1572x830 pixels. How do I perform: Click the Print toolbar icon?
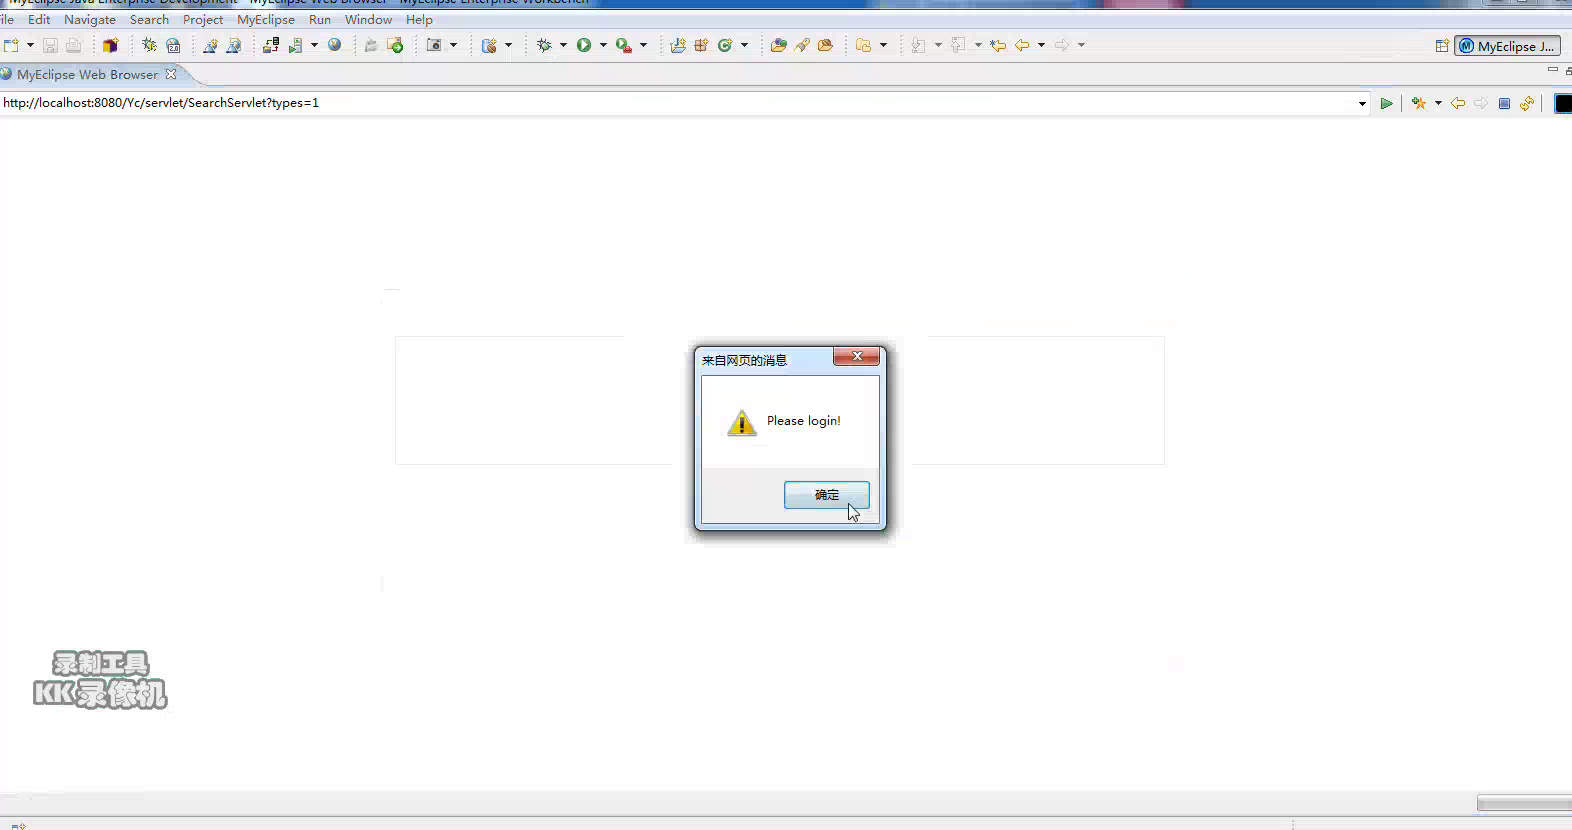[73, 45]
